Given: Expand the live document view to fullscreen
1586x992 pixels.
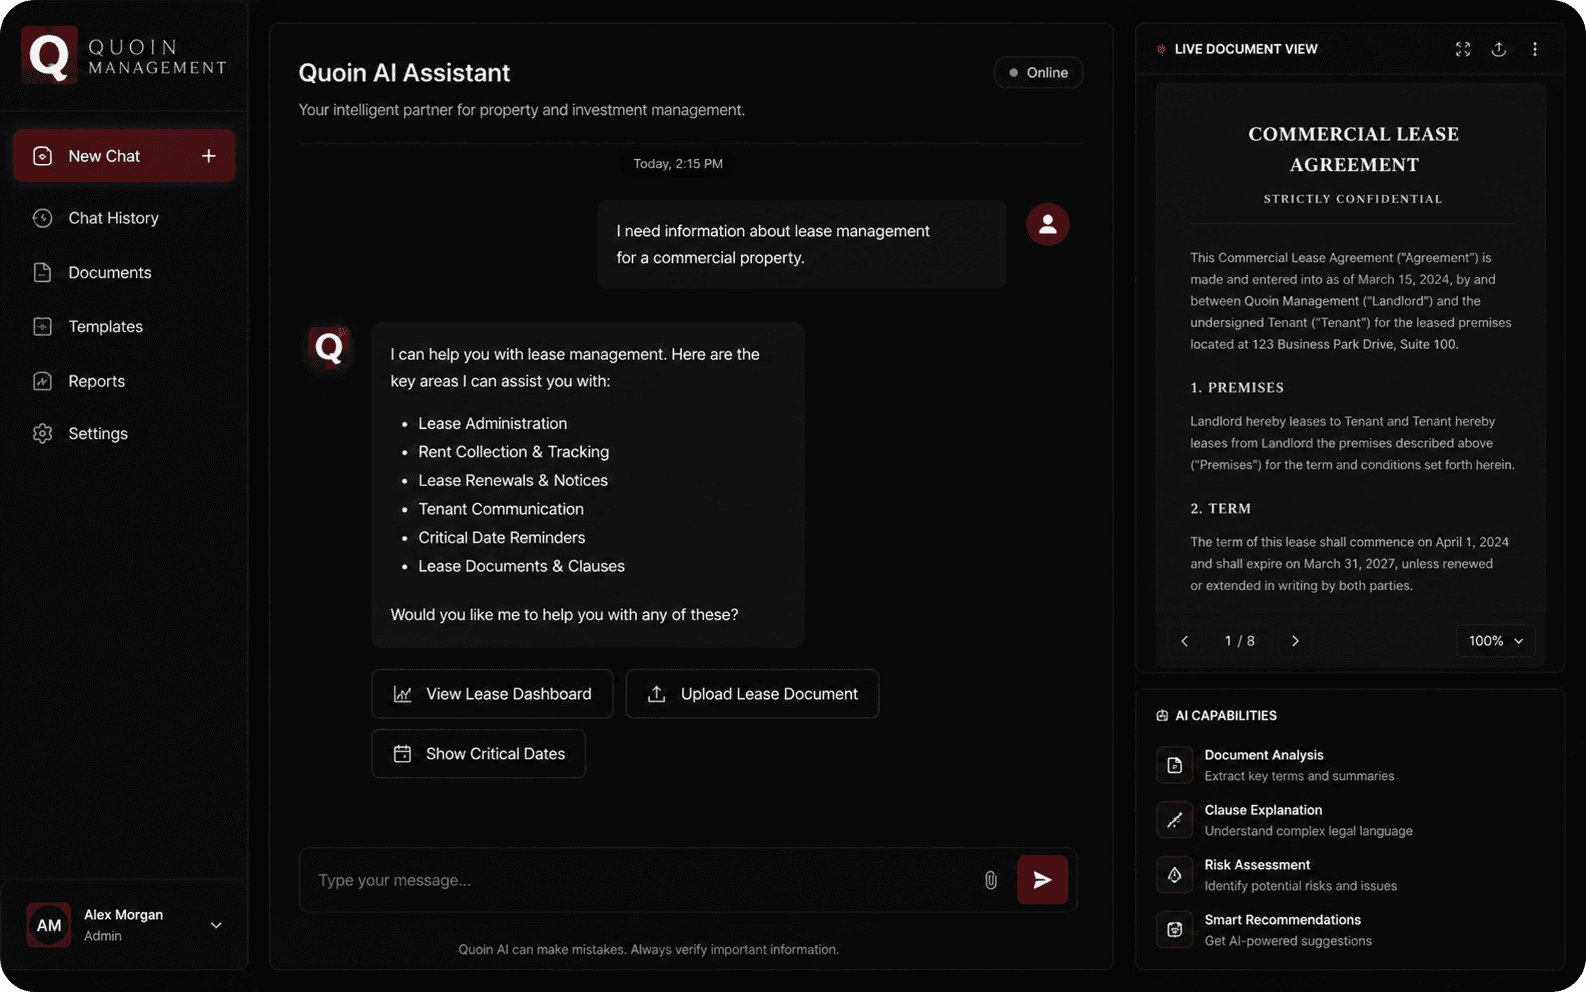Looking at the screenshot, I should [x=1463, y=49].
